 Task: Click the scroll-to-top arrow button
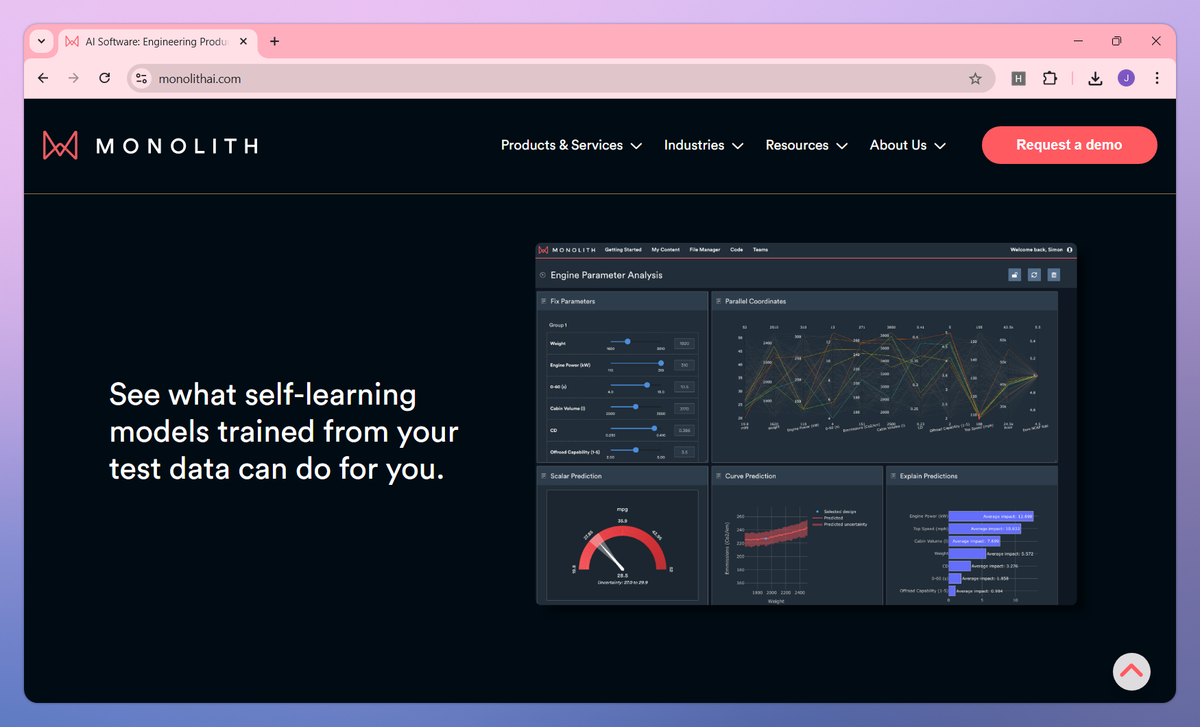click(x=1131, y=671)
